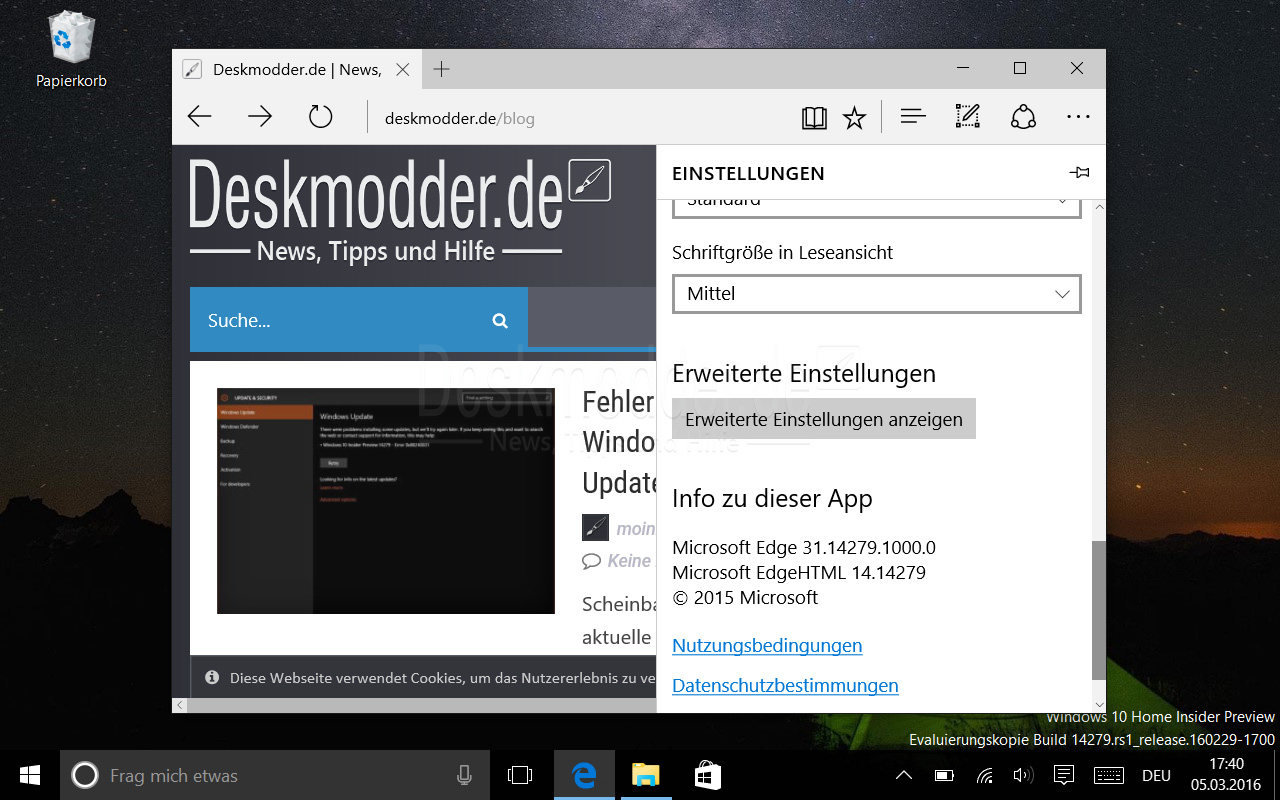Open the More actions ellipsis menu
This screenshot has width=1280, height=800.
coord(1078,117)
